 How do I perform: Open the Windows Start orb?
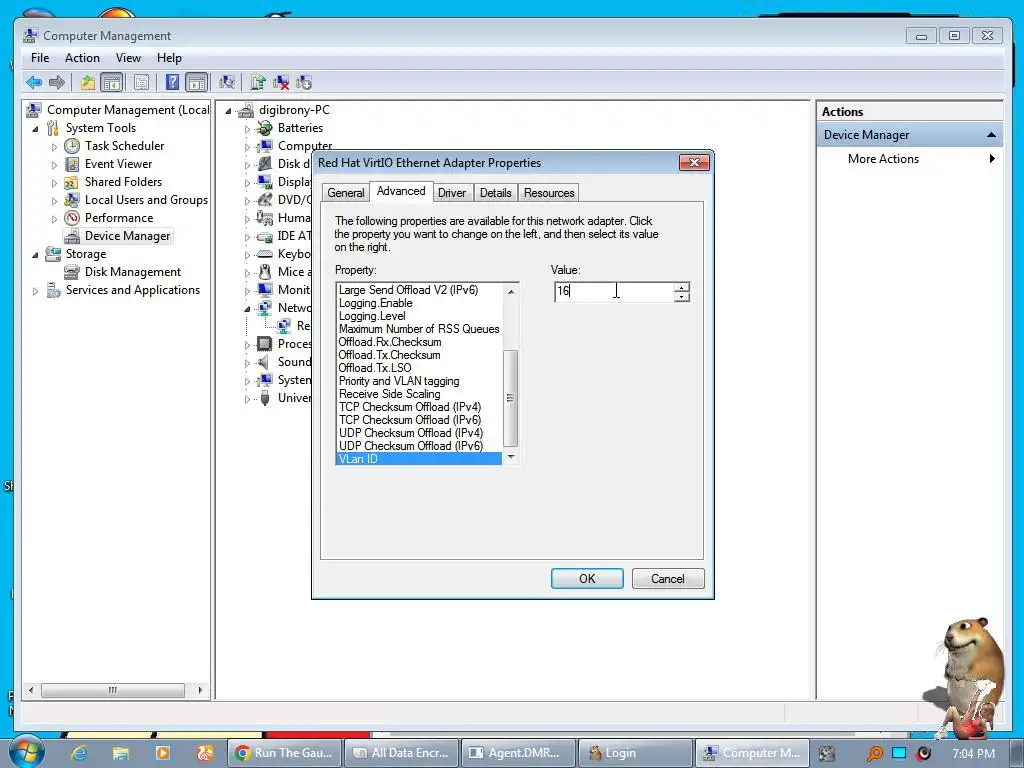[27, 752]
